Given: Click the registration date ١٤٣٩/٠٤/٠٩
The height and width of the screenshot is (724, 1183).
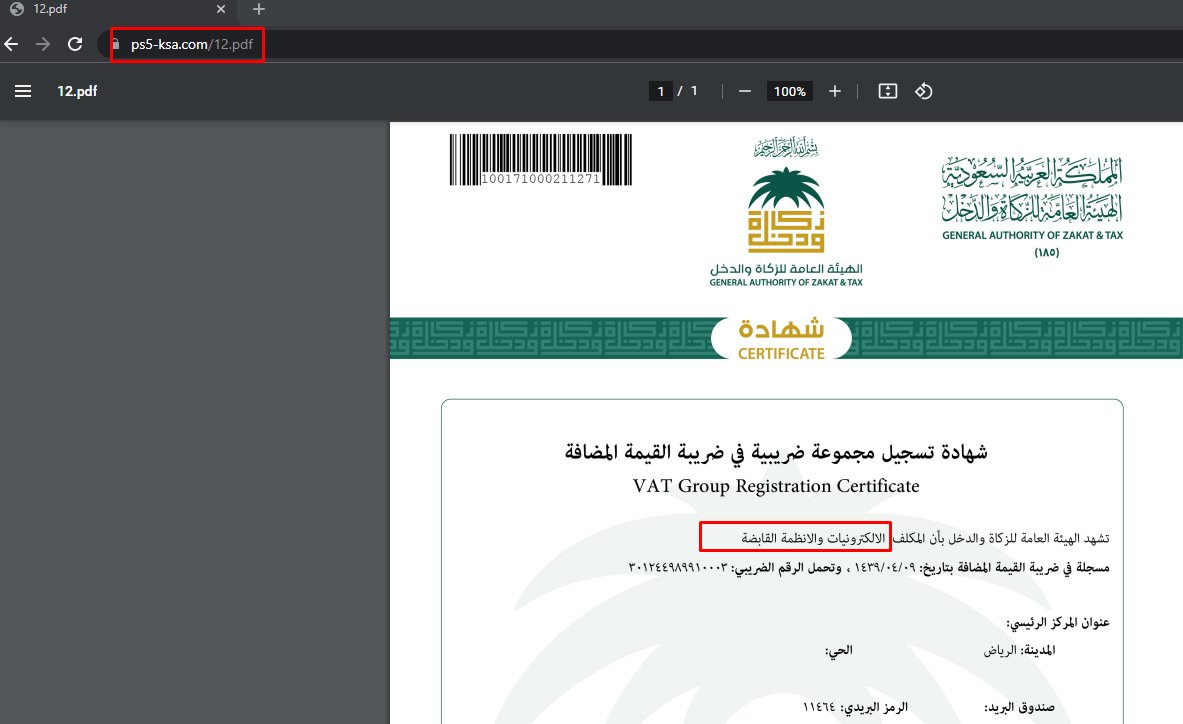Looking at the screenshot, I should pyautogui.click(x=884, y=567).
